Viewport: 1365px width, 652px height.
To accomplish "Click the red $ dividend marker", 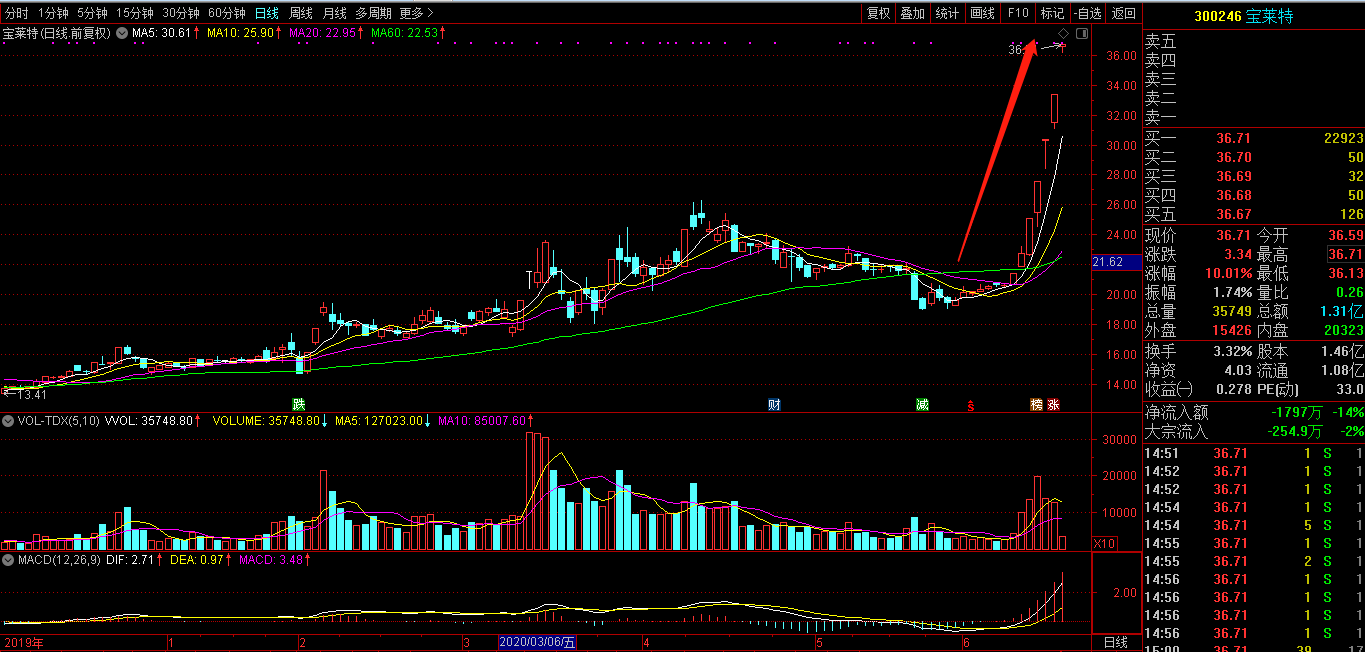I will pos(969,406).
